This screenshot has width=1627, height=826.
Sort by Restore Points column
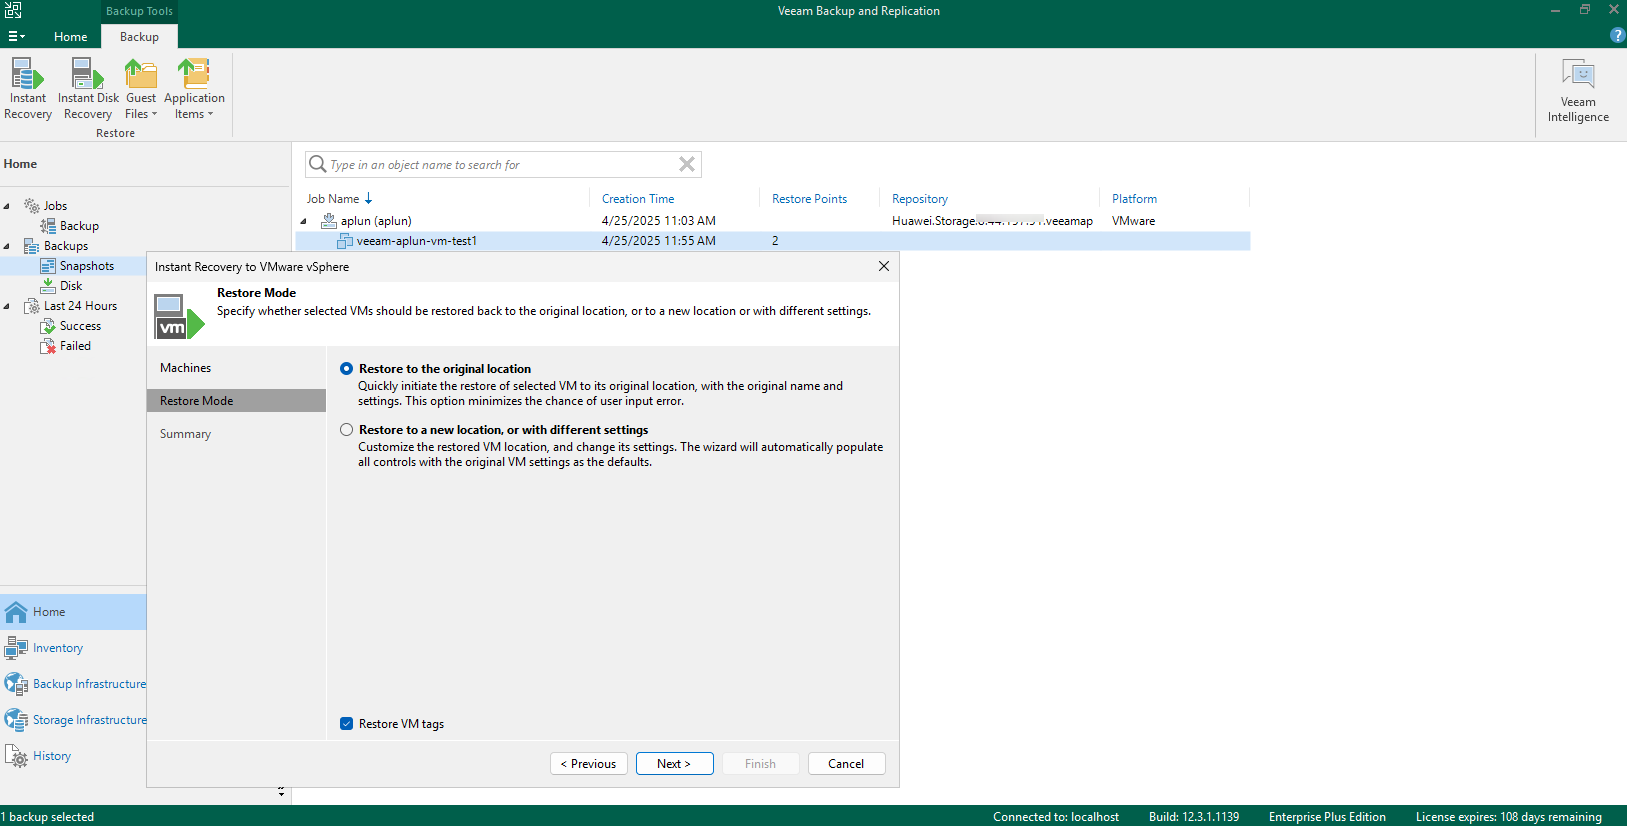809,199
